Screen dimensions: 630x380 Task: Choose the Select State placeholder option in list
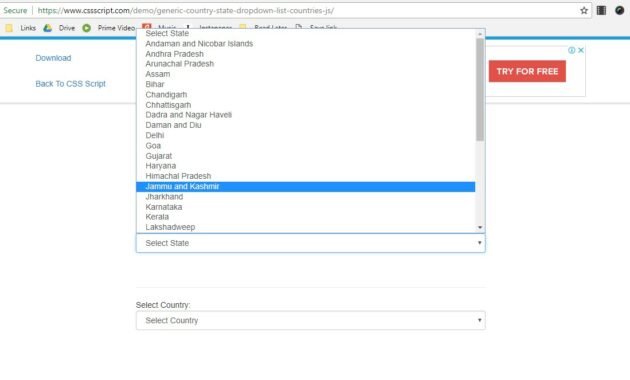tap(305, 33)
